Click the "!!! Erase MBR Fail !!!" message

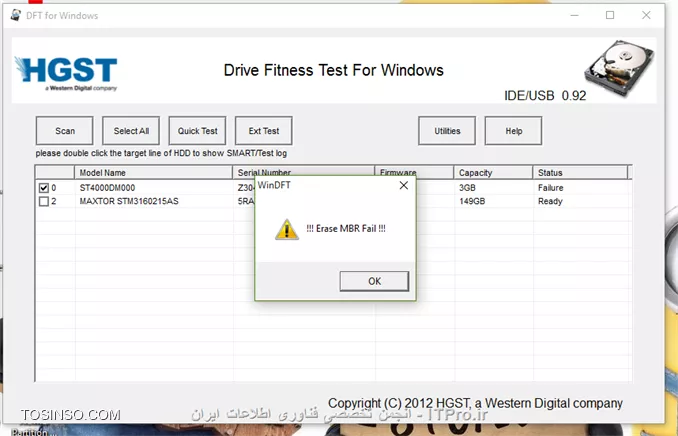coord(346,229)
